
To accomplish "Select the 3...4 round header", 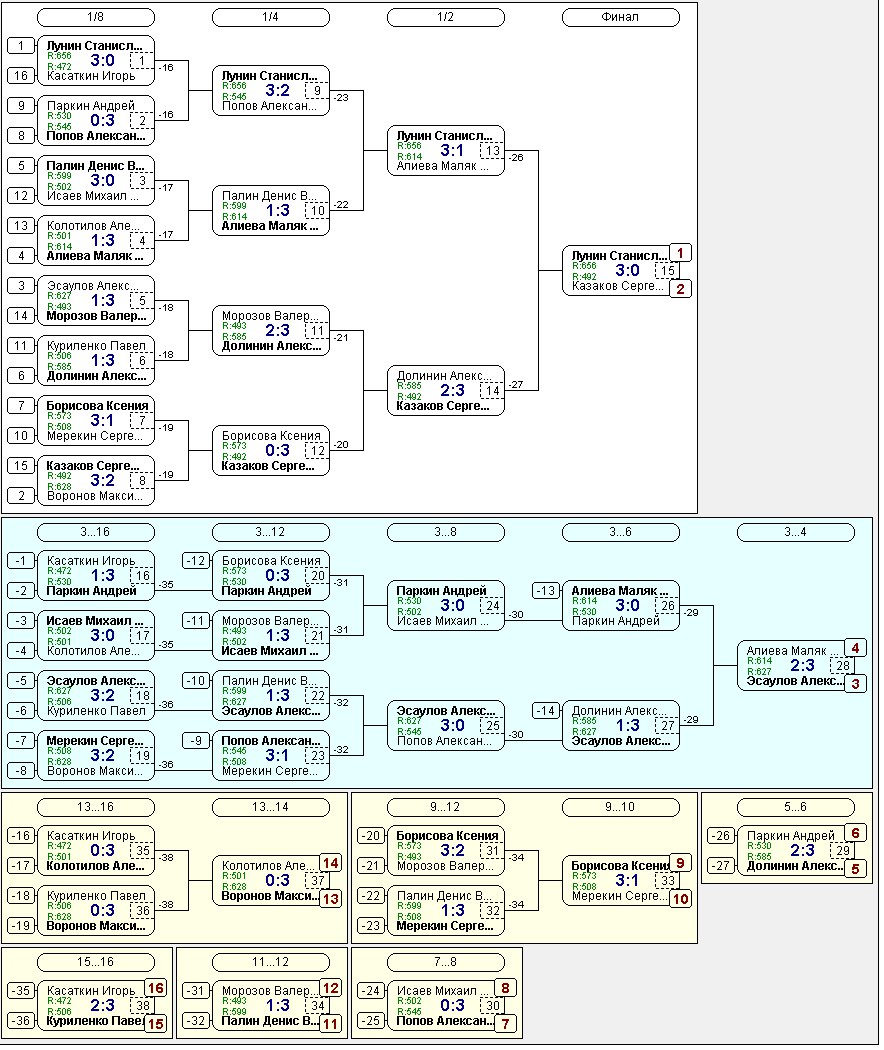I will [x=796, y=532].
